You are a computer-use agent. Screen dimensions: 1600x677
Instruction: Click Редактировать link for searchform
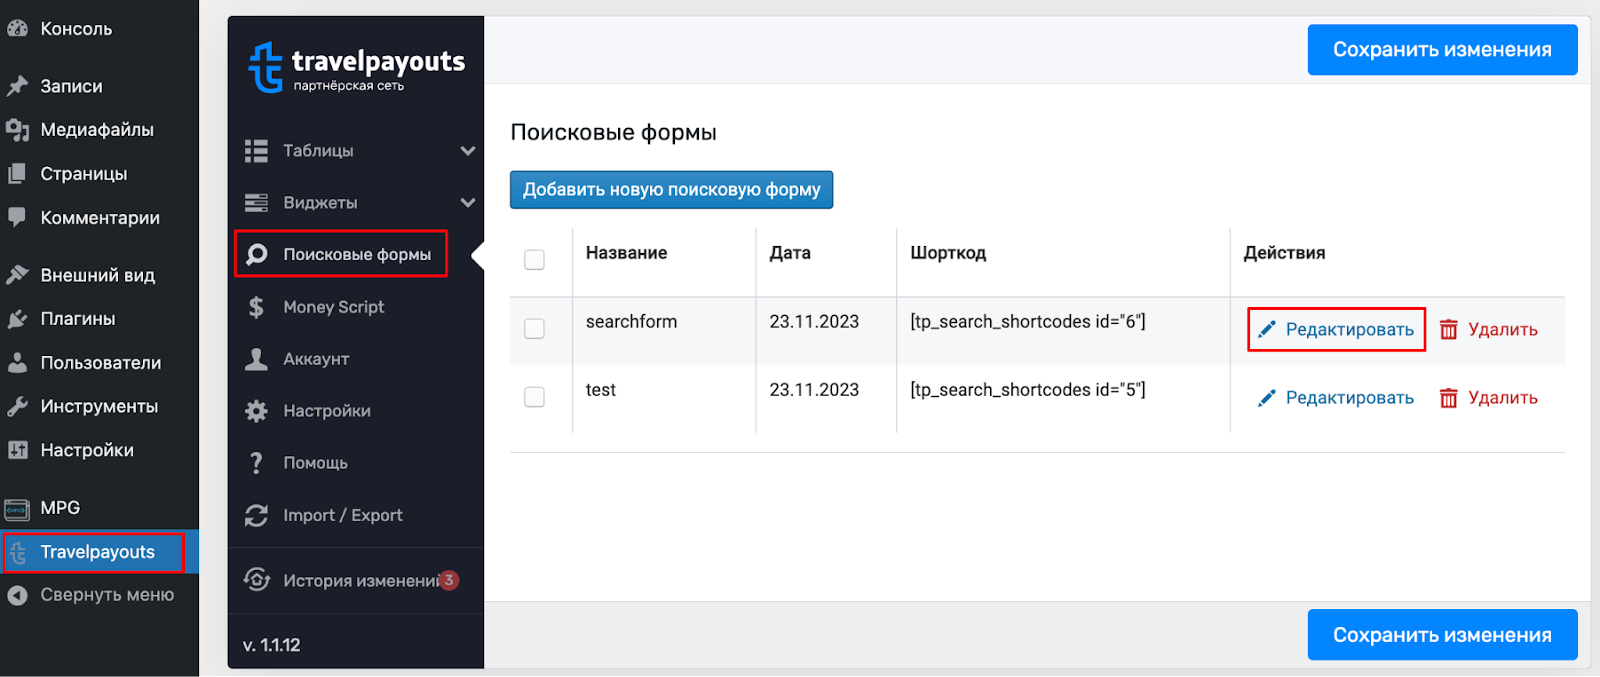1350,330
